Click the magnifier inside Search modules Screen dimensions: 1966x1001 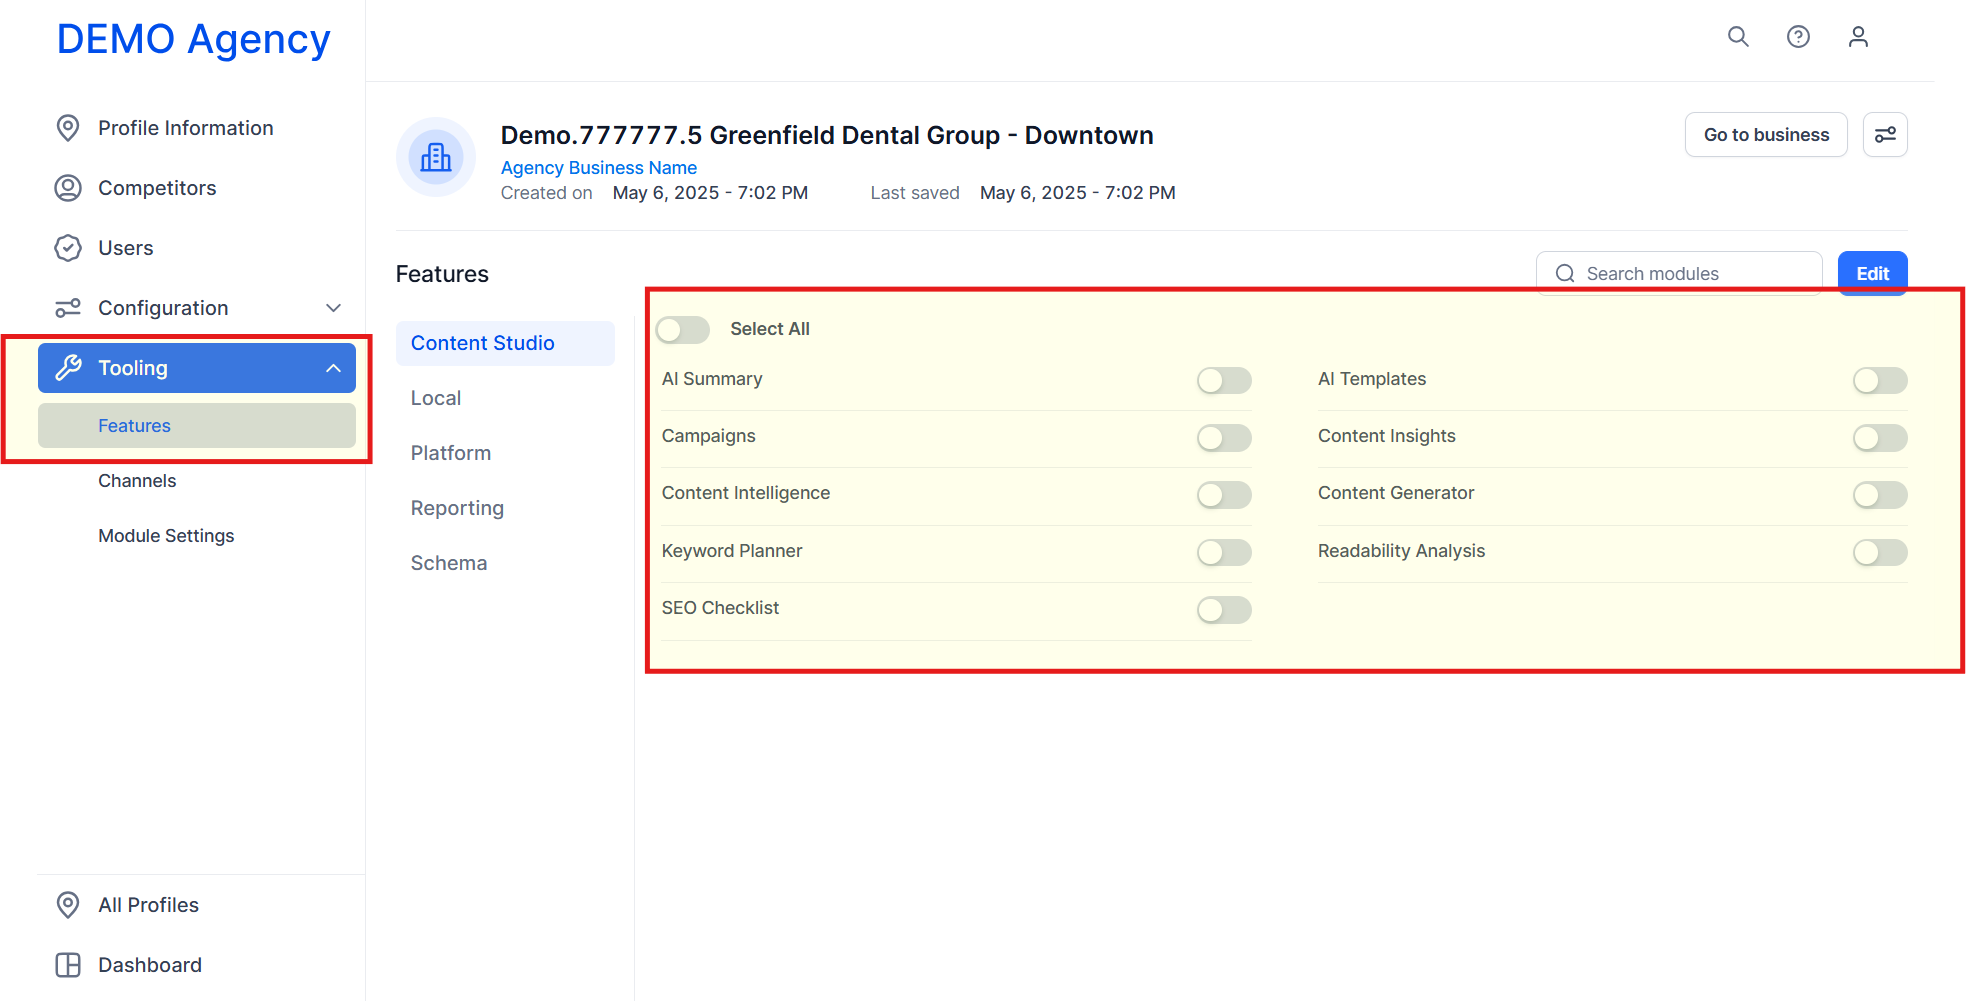coord(1565,274)
